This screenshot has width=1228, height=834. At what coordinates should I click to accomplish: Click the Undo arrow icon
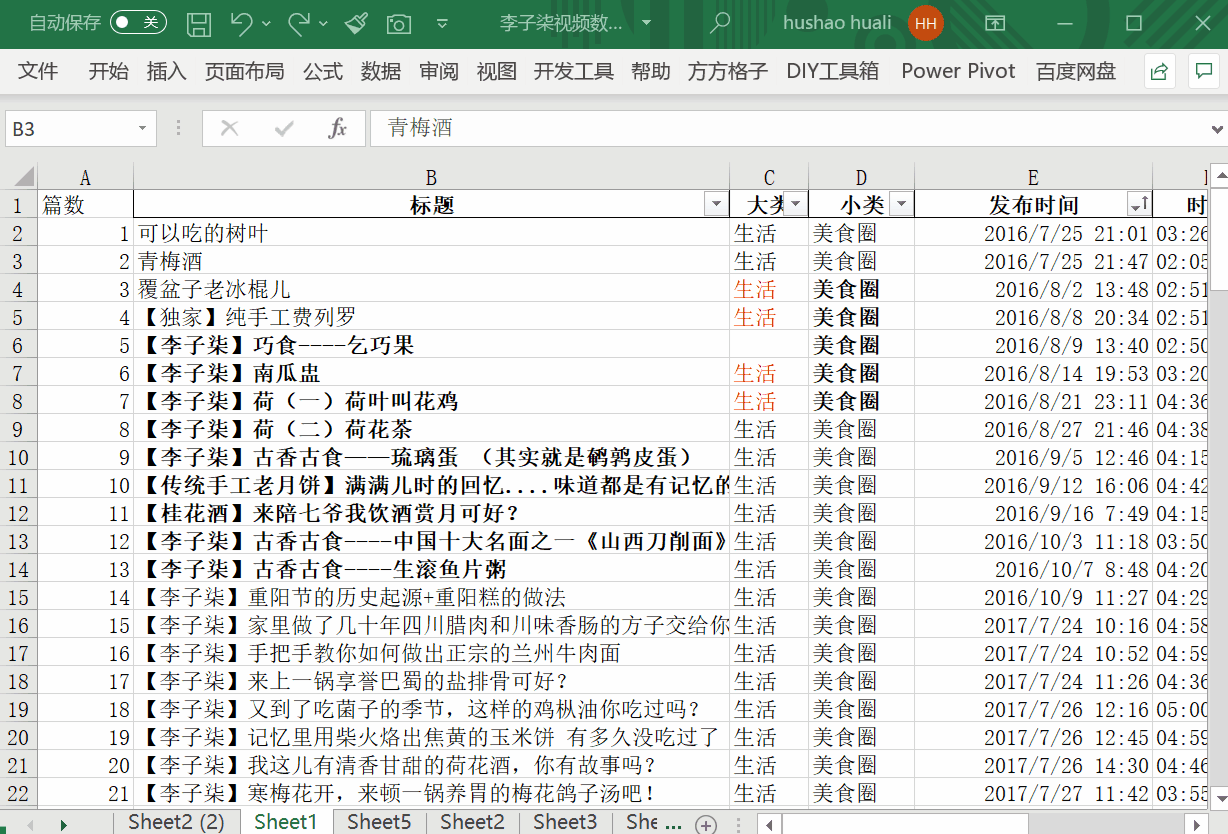coord(241,23)
